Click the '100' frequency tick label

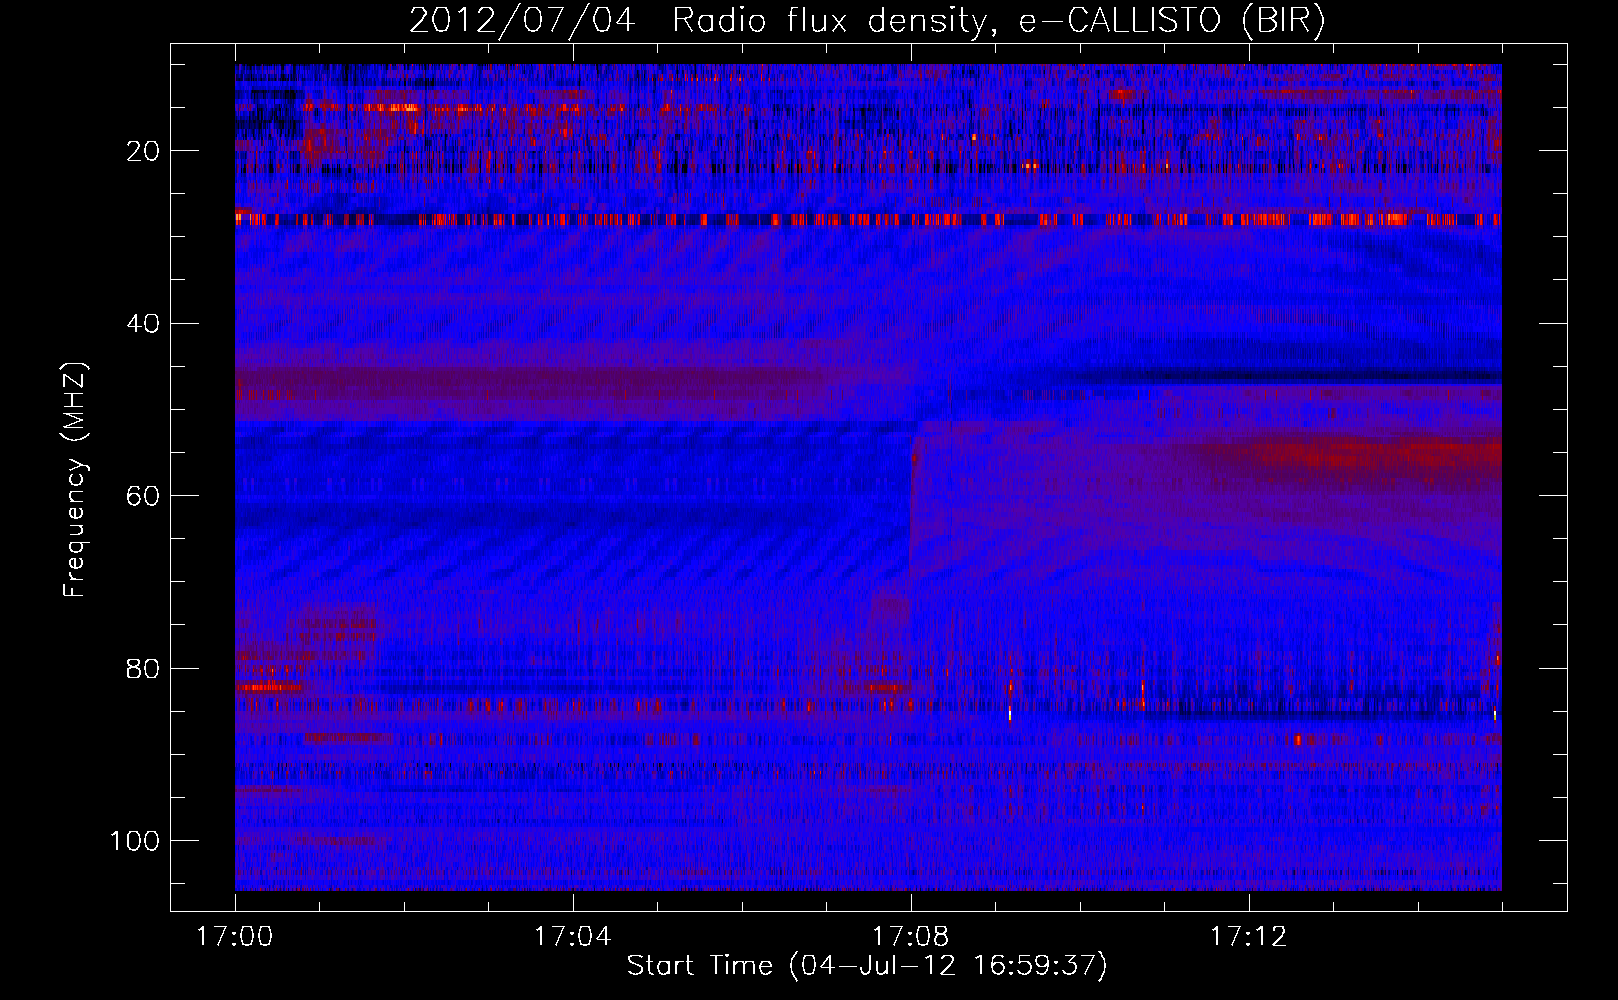[x=135, y=841]
